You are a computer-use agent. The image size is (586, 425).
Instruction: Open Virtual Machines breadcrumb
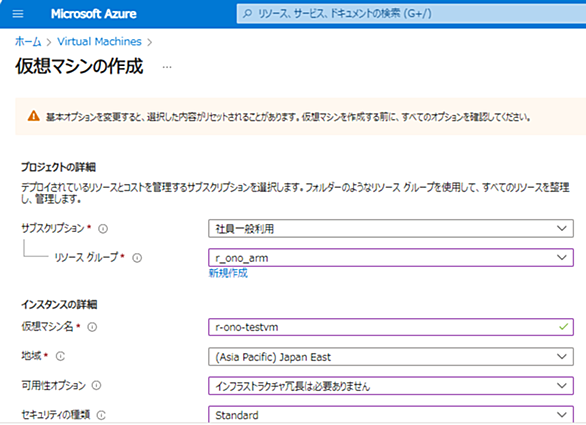[99, 41]
